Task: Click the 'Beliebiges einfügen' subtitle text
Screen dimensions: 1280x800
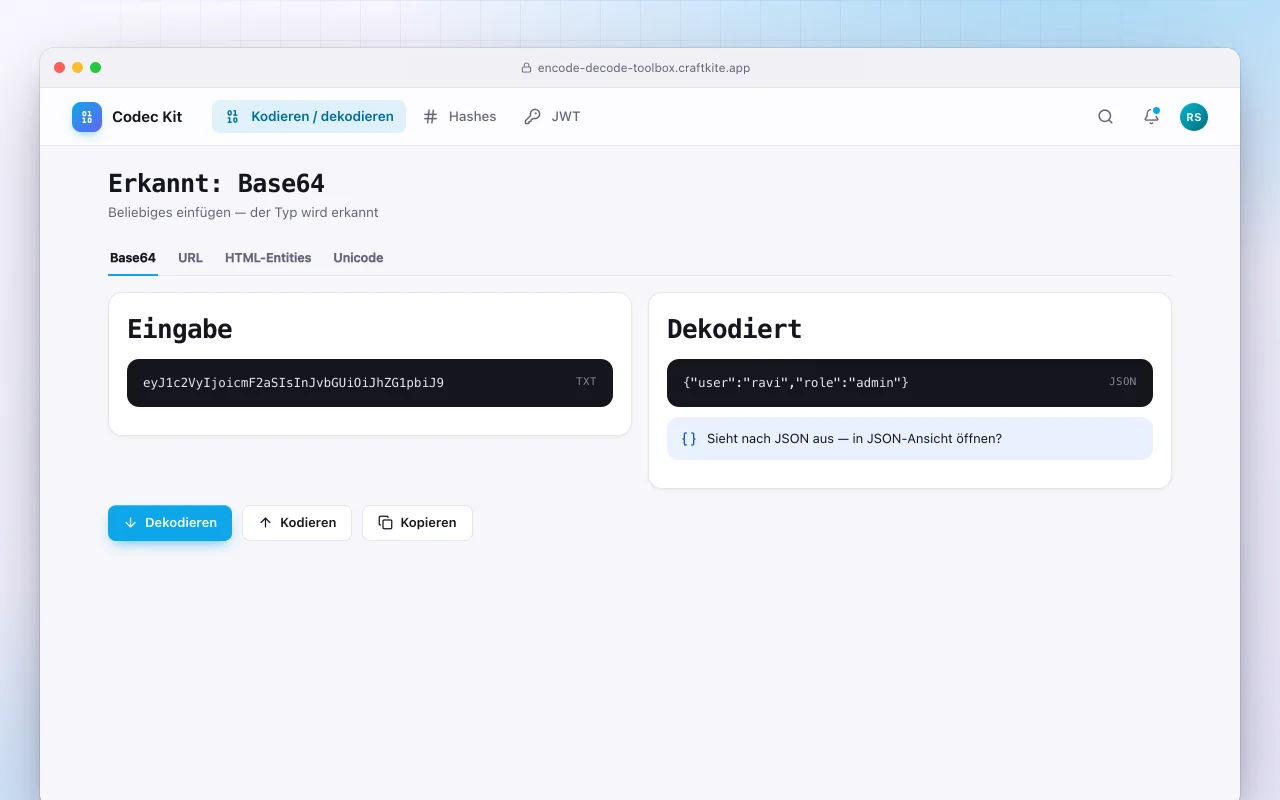Action: coord(243,212)
